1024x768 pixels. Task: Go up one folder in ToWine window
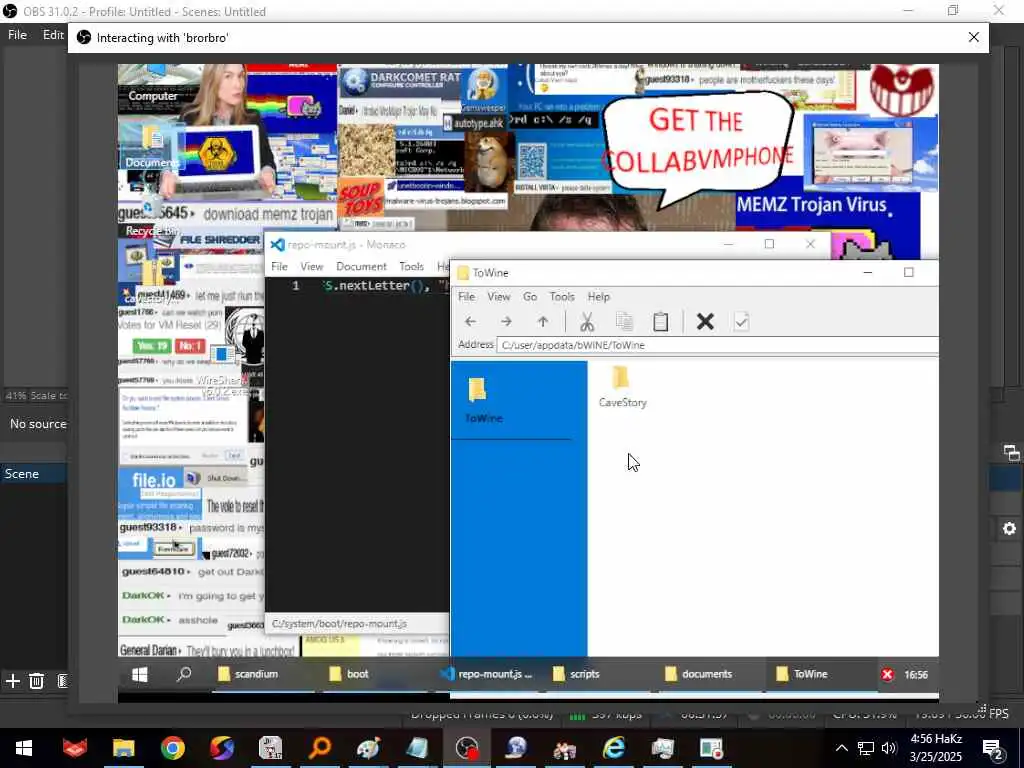point(543,321)
